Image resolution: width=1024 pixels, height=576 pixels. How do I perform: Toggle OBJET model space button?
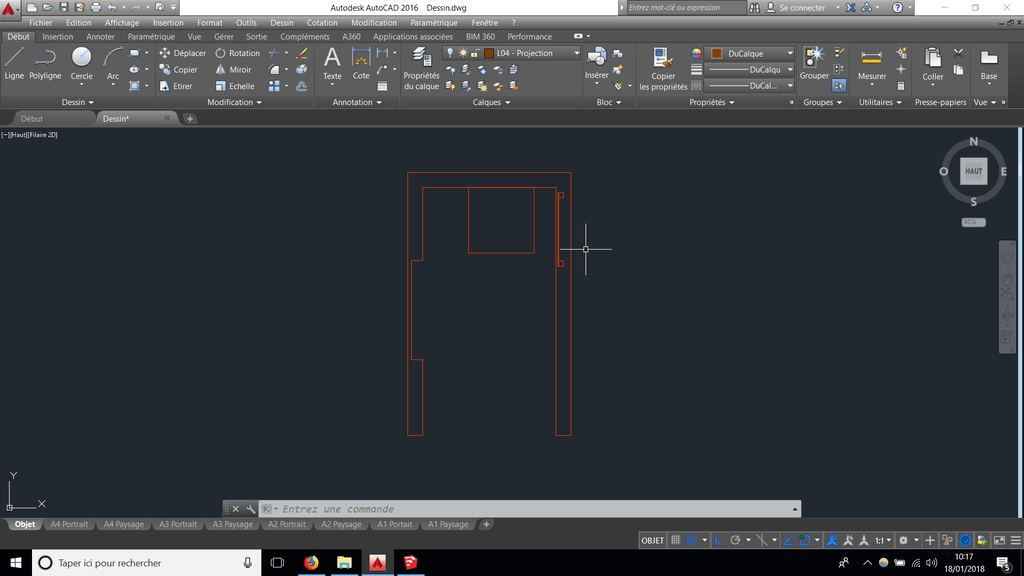(x=652, y=540)
